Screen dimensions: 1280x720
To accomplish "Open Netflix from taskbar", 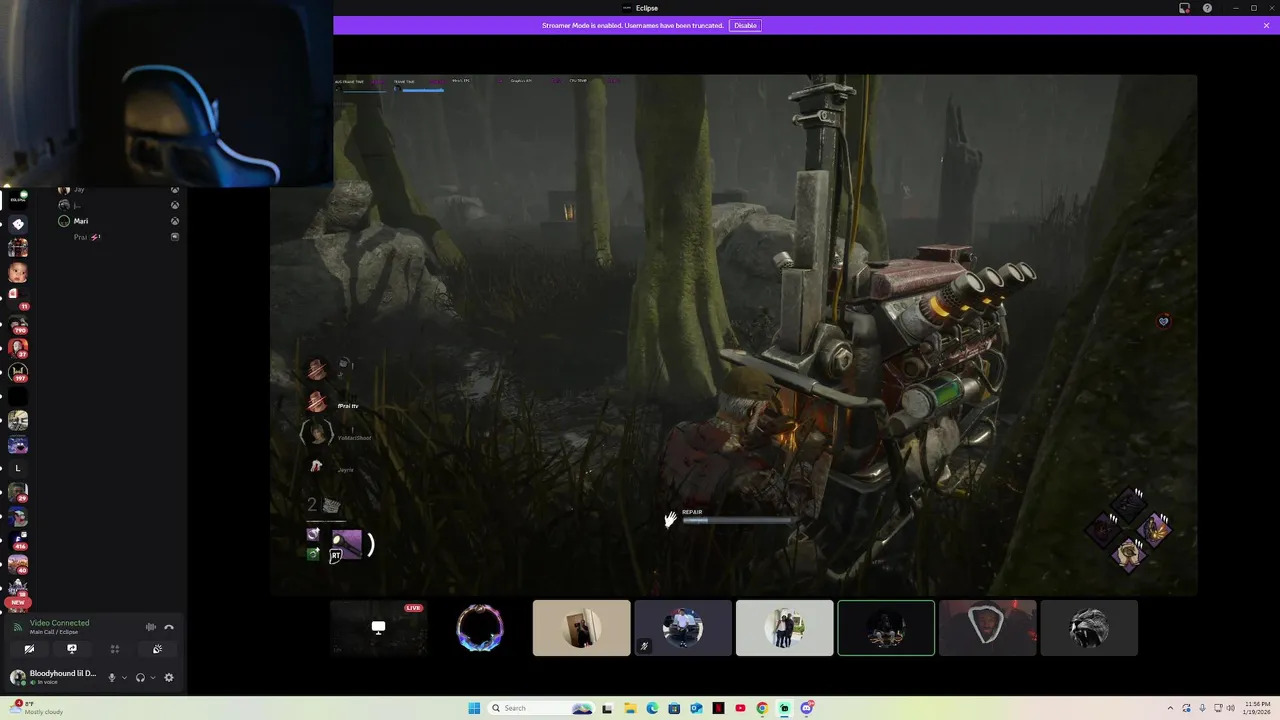I will pyautogui.click(x=718, y=708).
